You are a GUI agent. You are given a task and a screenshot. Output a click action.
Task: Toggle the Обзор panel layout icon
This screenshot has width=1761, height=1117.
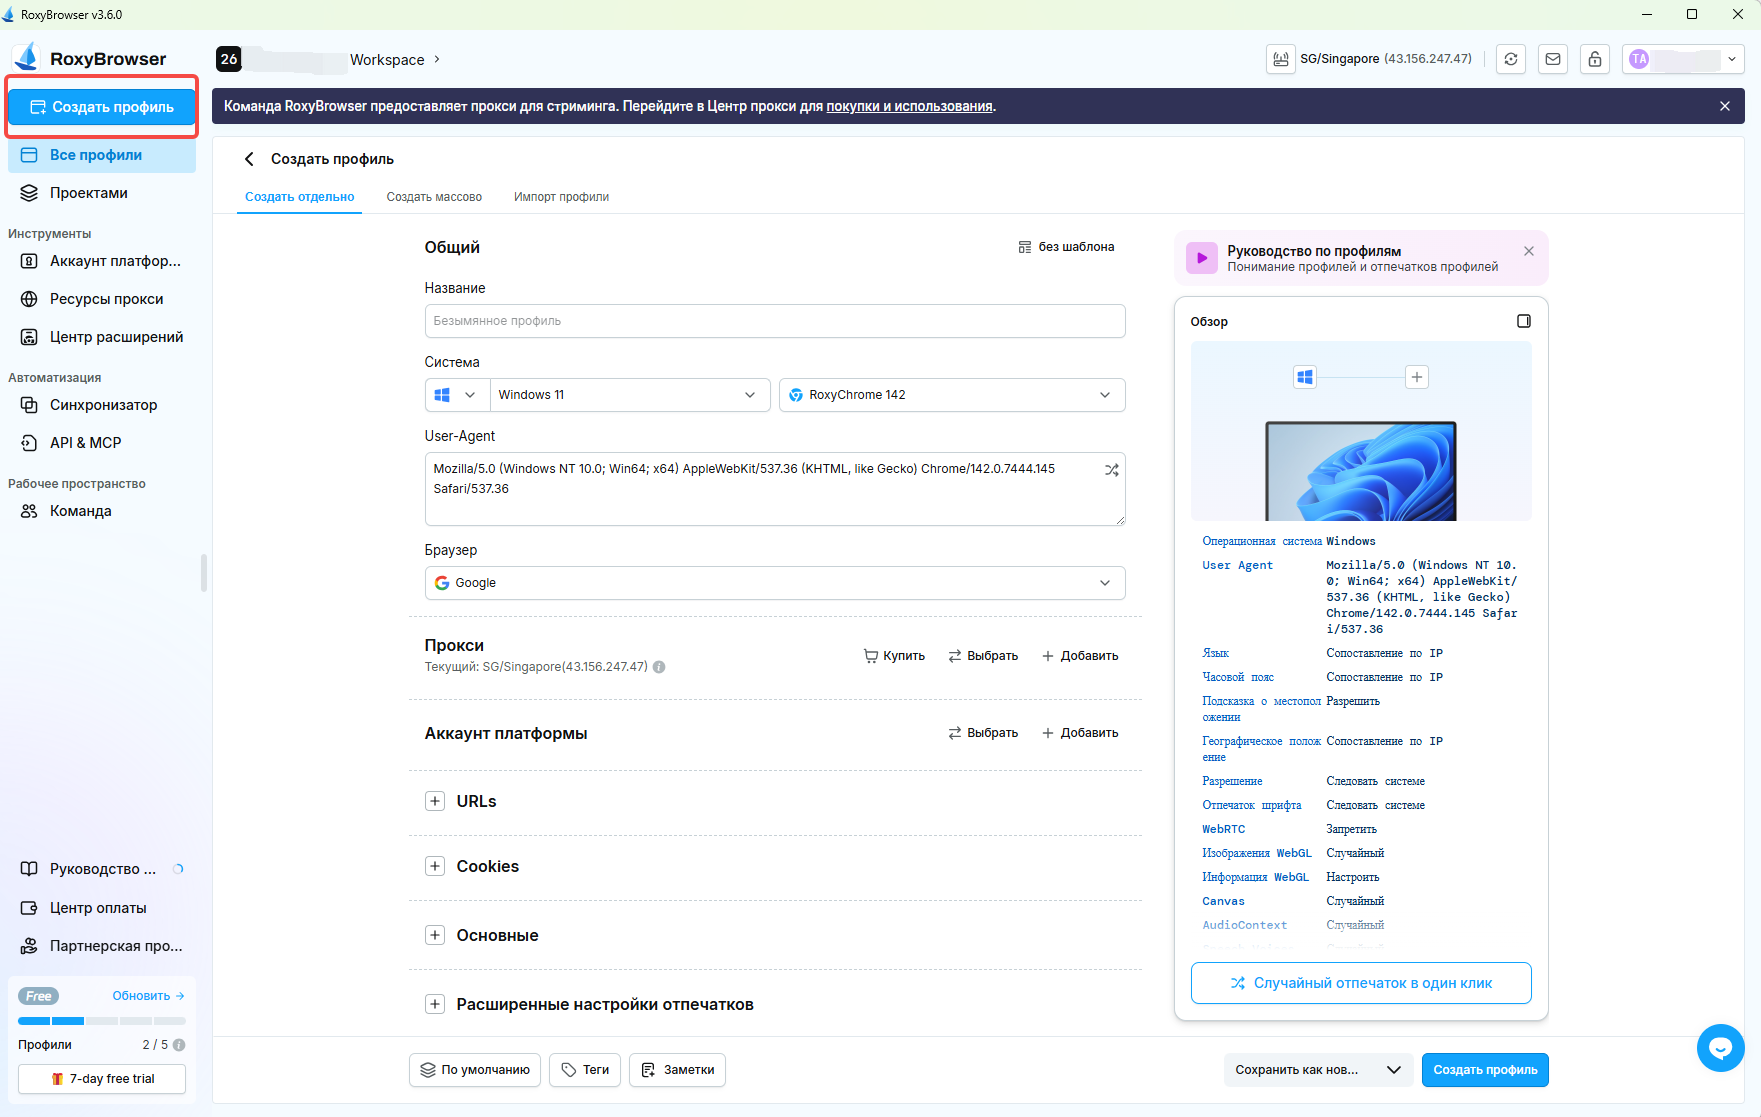(x=1523, y=321)
